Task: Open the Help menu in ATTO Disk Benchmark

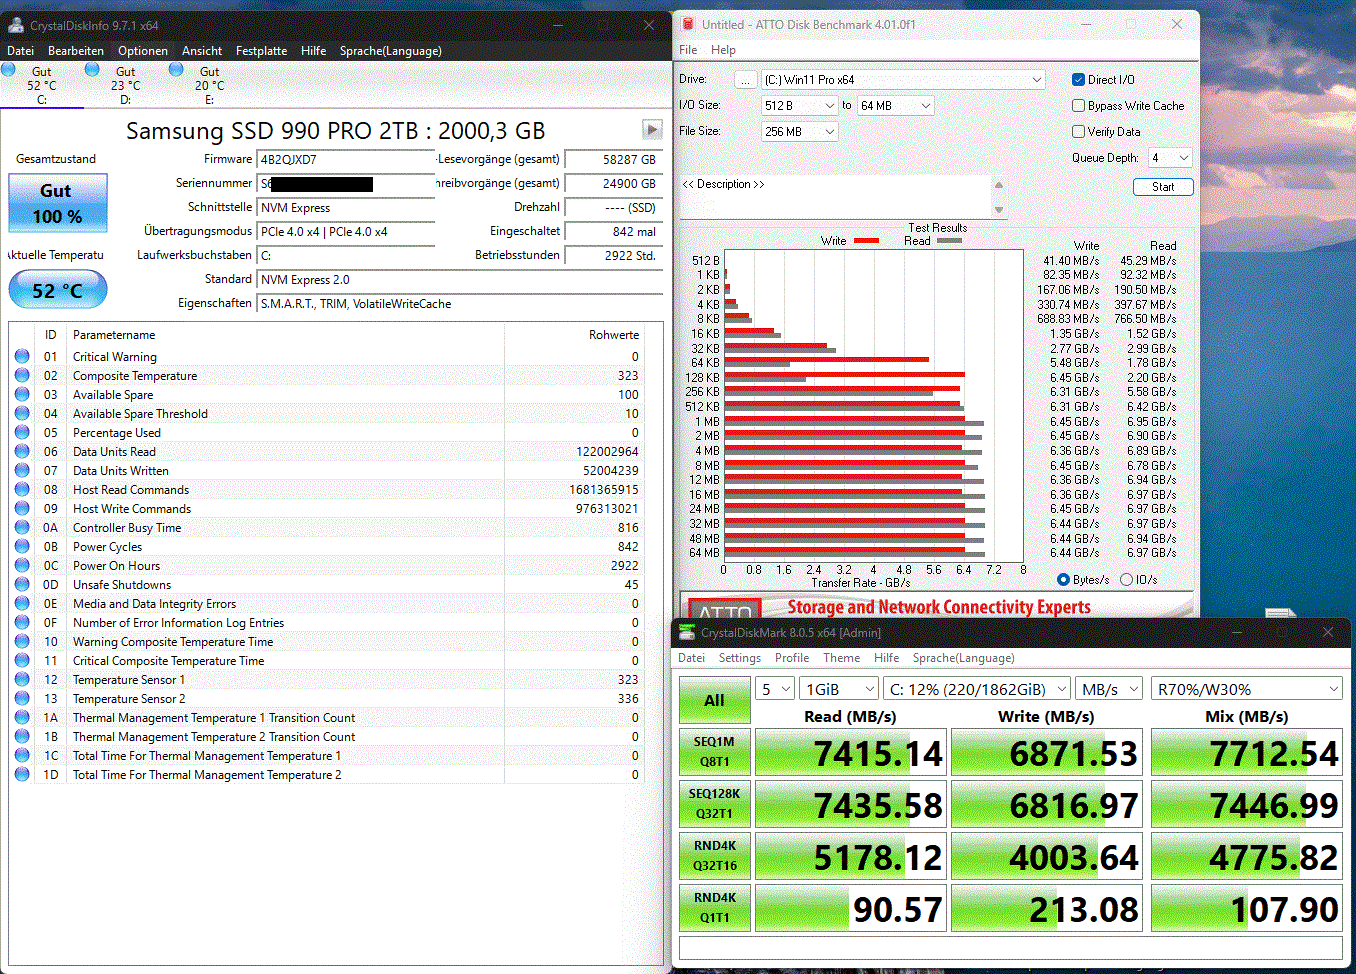Action: (723, 49)
